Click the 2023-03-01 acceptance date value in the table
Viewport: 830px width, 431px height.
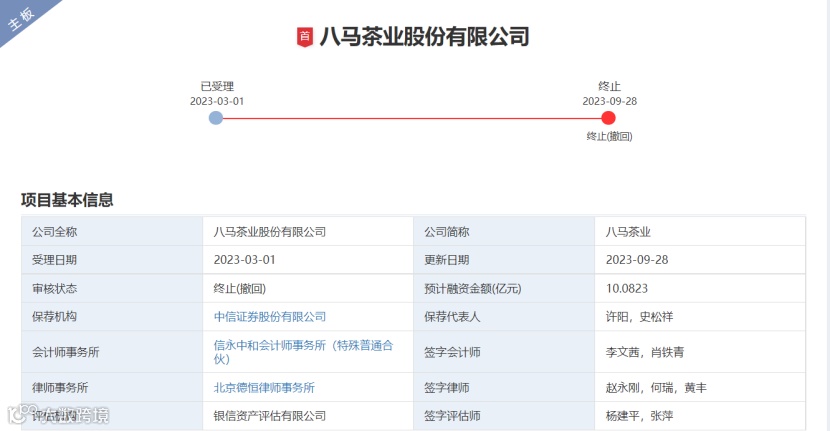[x=245, y=260]
